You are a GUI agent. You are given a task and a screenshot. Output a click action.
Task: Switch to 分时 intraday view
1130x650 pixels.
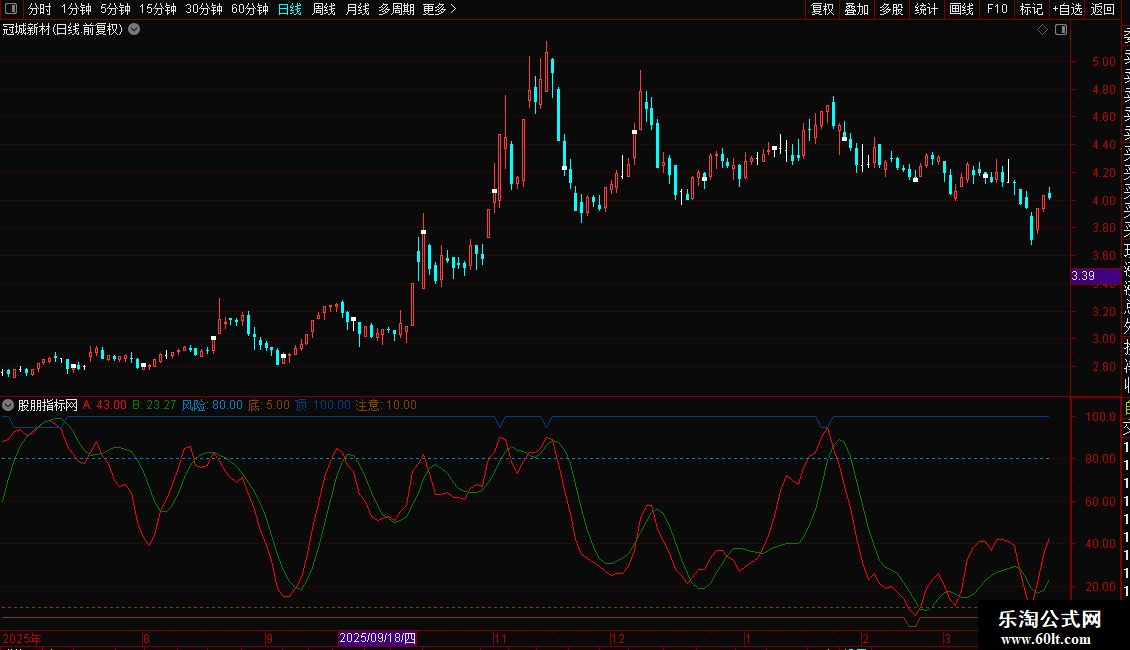click(x=40, y=9)
